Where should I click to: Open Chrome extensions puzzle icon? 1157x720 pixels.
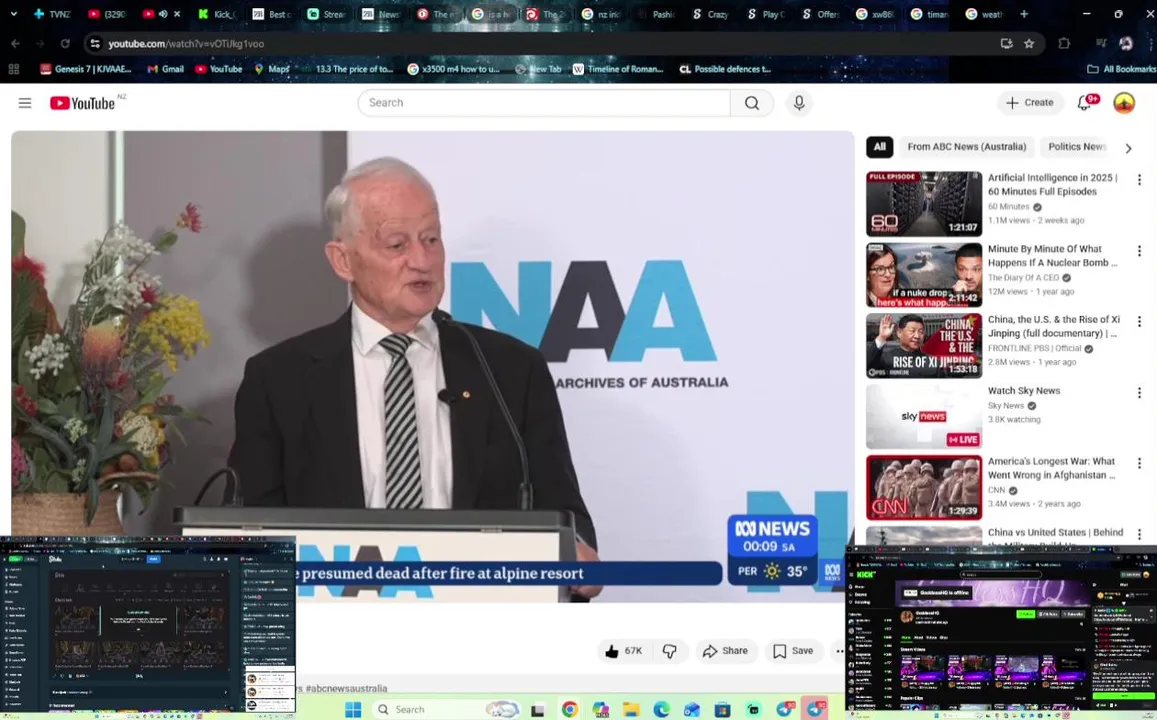pos(1063,44)
